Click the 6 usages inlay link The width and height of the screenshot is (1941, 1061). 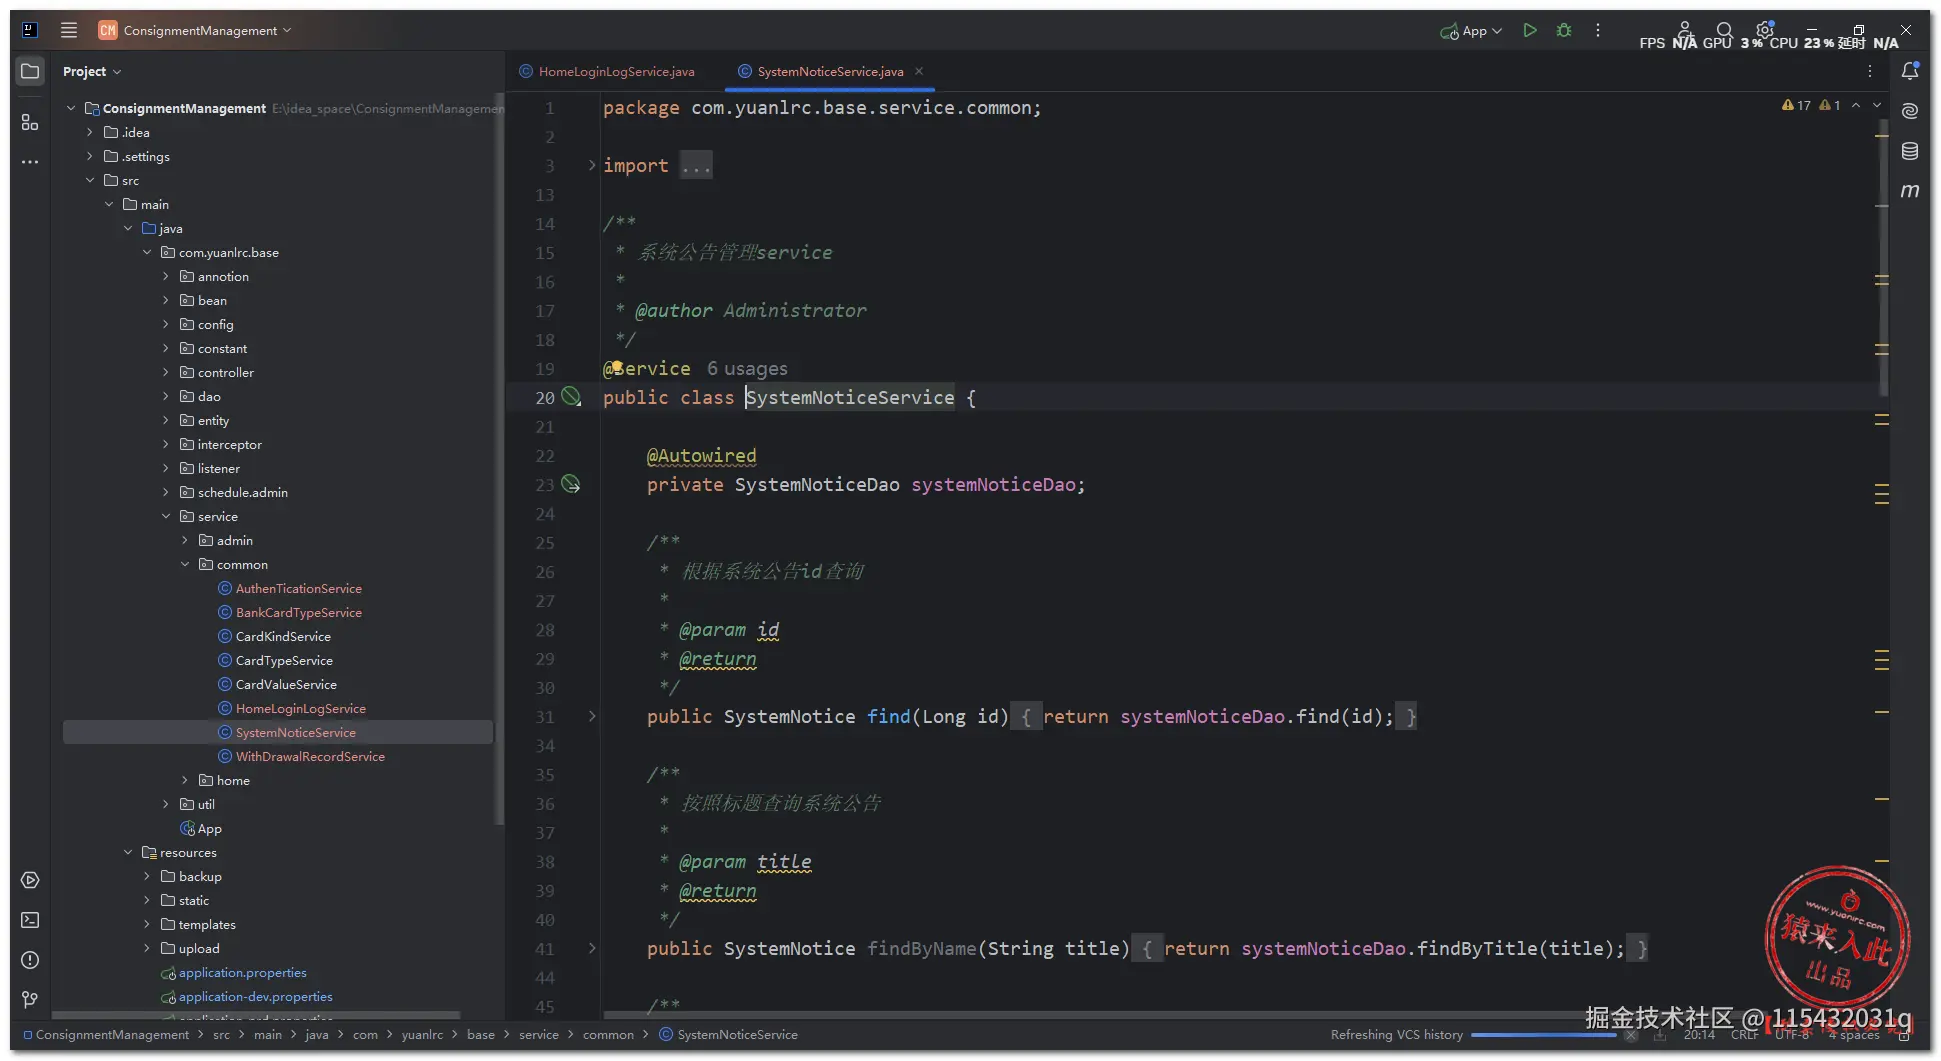pyautogui.click(x=747, y=369)
